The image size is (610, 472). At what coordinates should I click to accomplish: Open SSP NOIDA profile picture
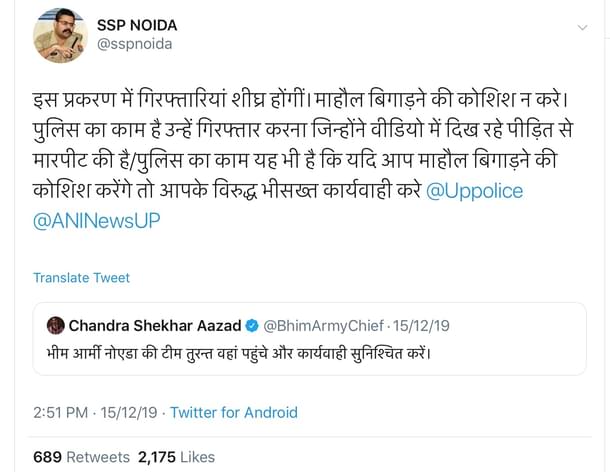(61, 35)
